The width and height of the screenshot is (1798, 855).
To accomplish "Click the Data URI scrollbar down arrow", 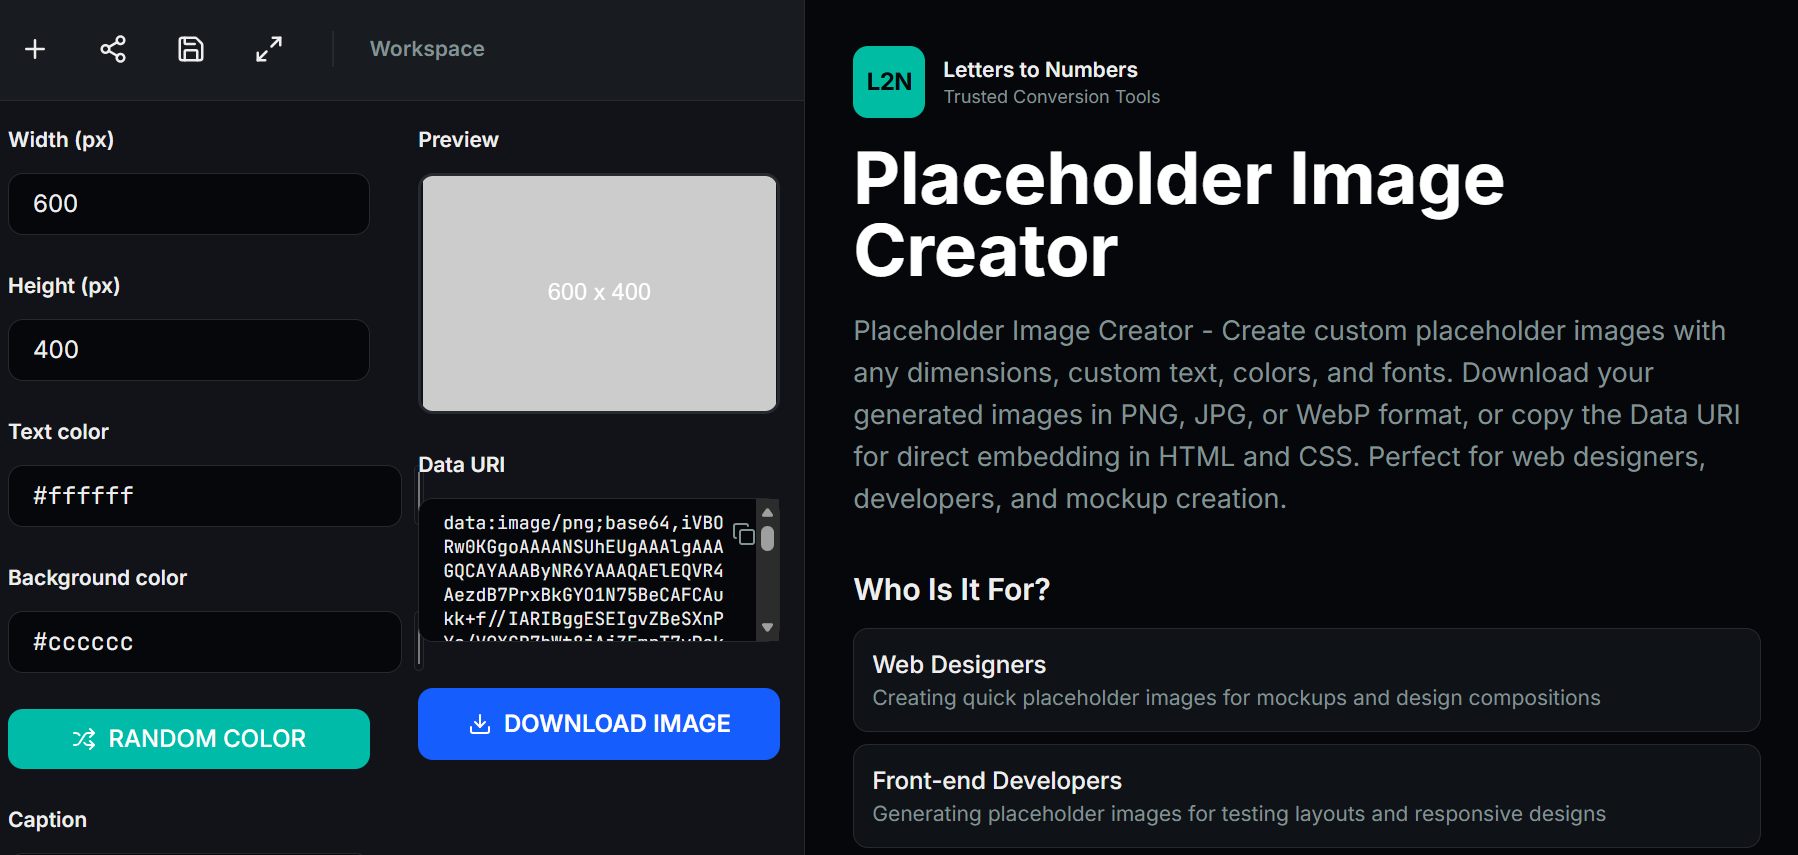I will (768, 628).
